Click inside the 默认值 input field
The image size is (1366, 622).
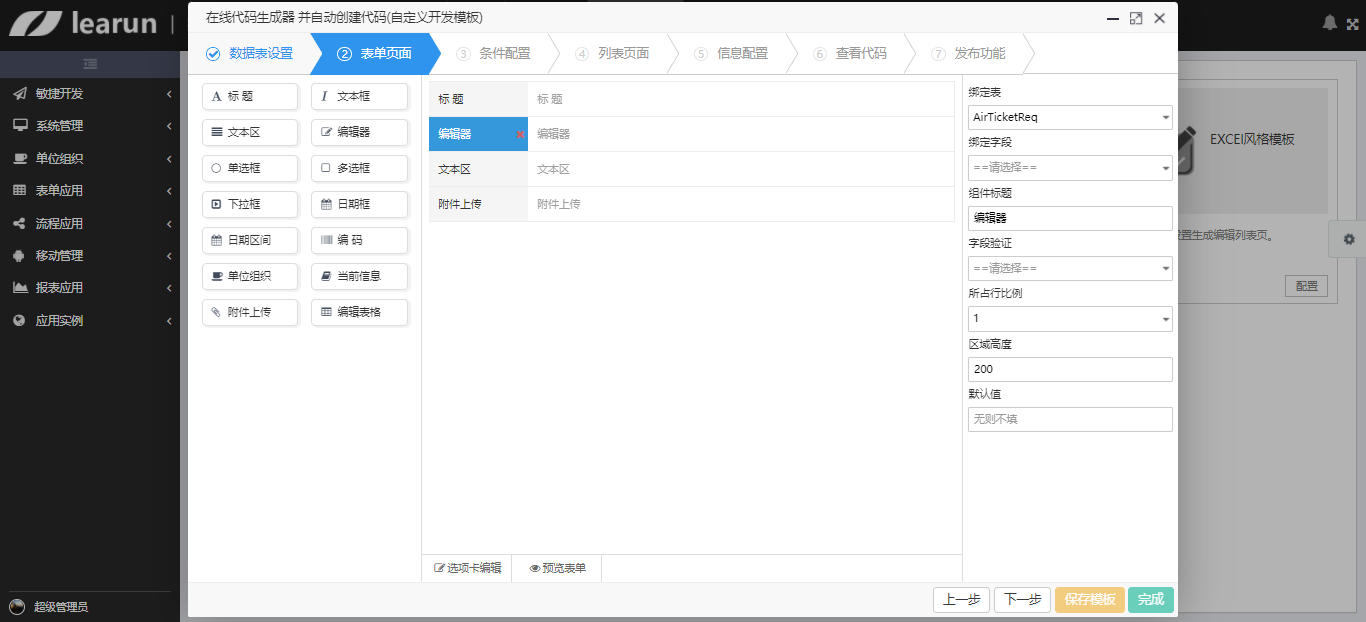1070,419
